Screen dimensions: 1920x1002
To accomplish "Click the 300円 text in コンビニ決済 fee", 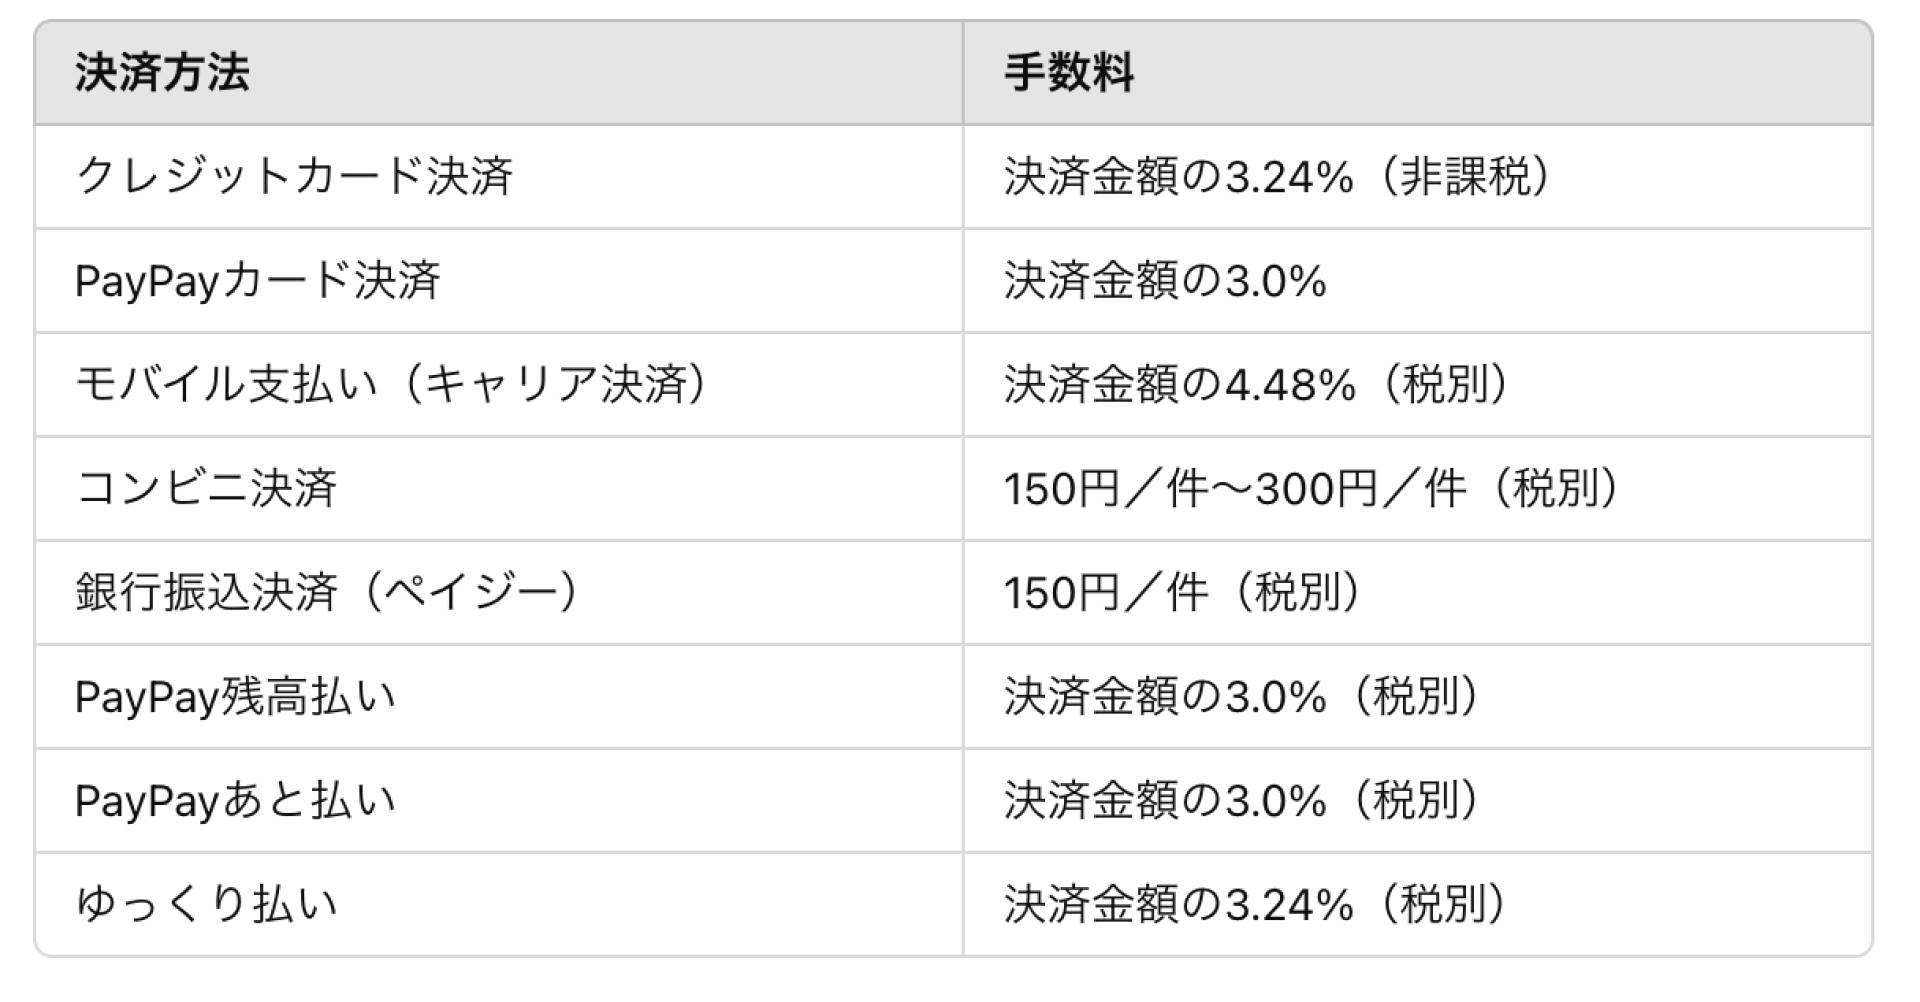I will [x=1317, y=489].
